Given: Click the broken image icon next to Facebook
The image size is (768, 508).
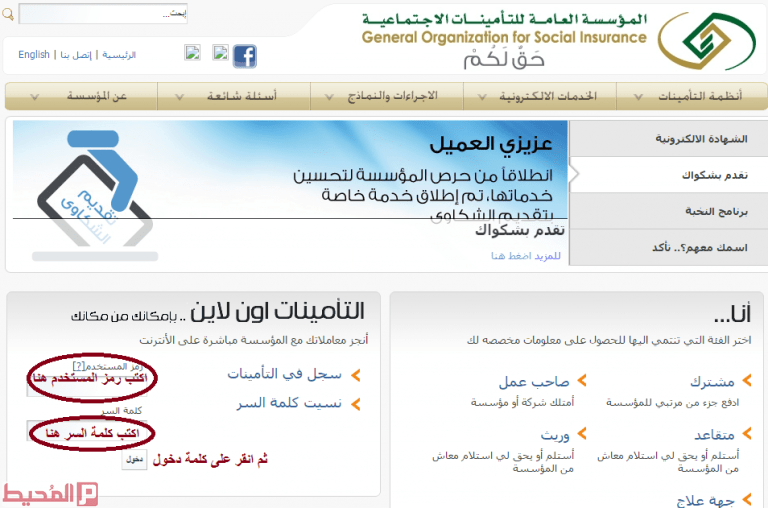Looking at the screenshot, I should click(x=220, y=52).
